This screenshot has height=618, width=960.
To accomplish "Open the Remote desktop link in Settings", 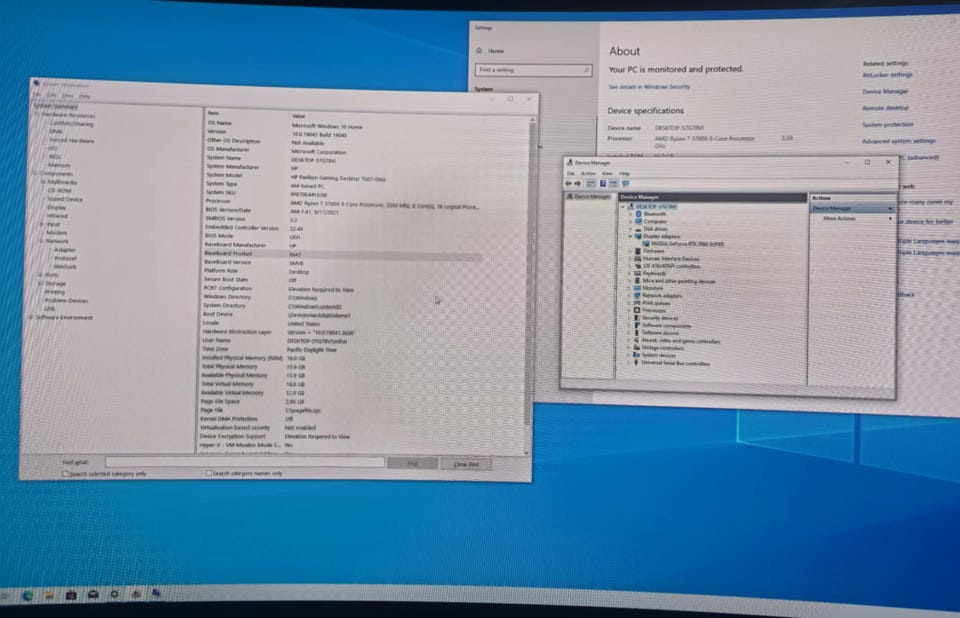I will click(x=885, y=108).
